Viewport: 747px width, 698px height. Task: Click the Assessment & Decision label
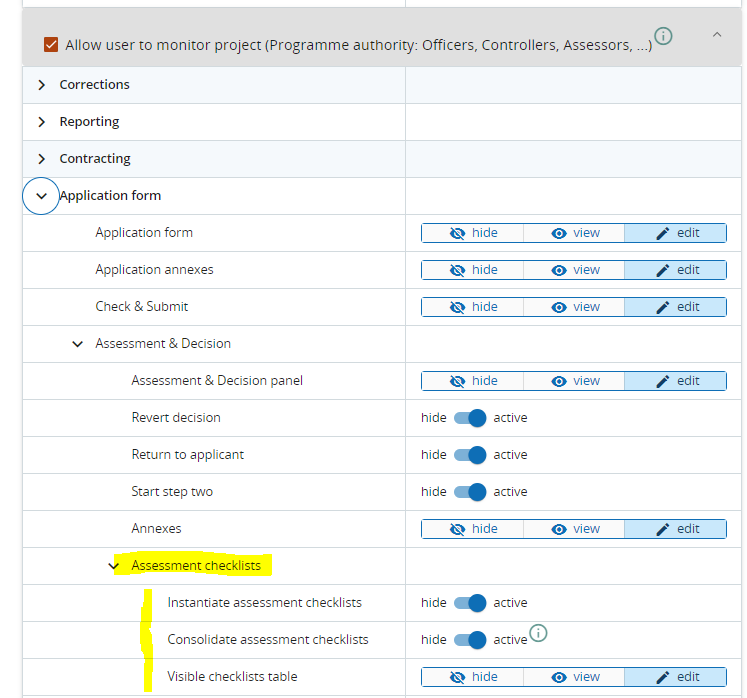163,344
